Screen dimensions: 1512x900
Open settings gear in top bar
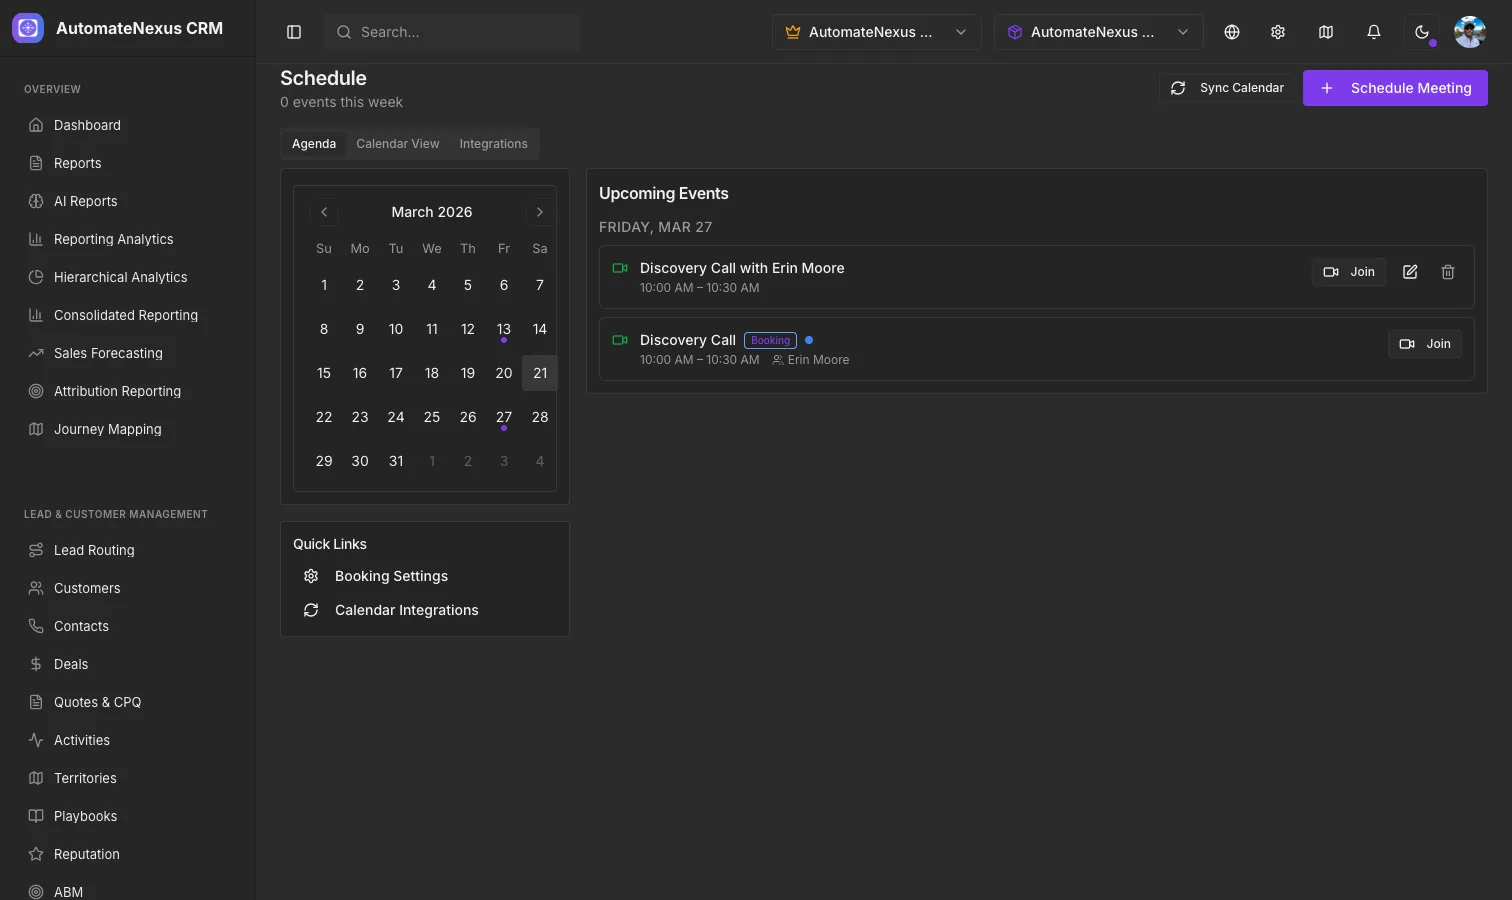pos(1278,32)
